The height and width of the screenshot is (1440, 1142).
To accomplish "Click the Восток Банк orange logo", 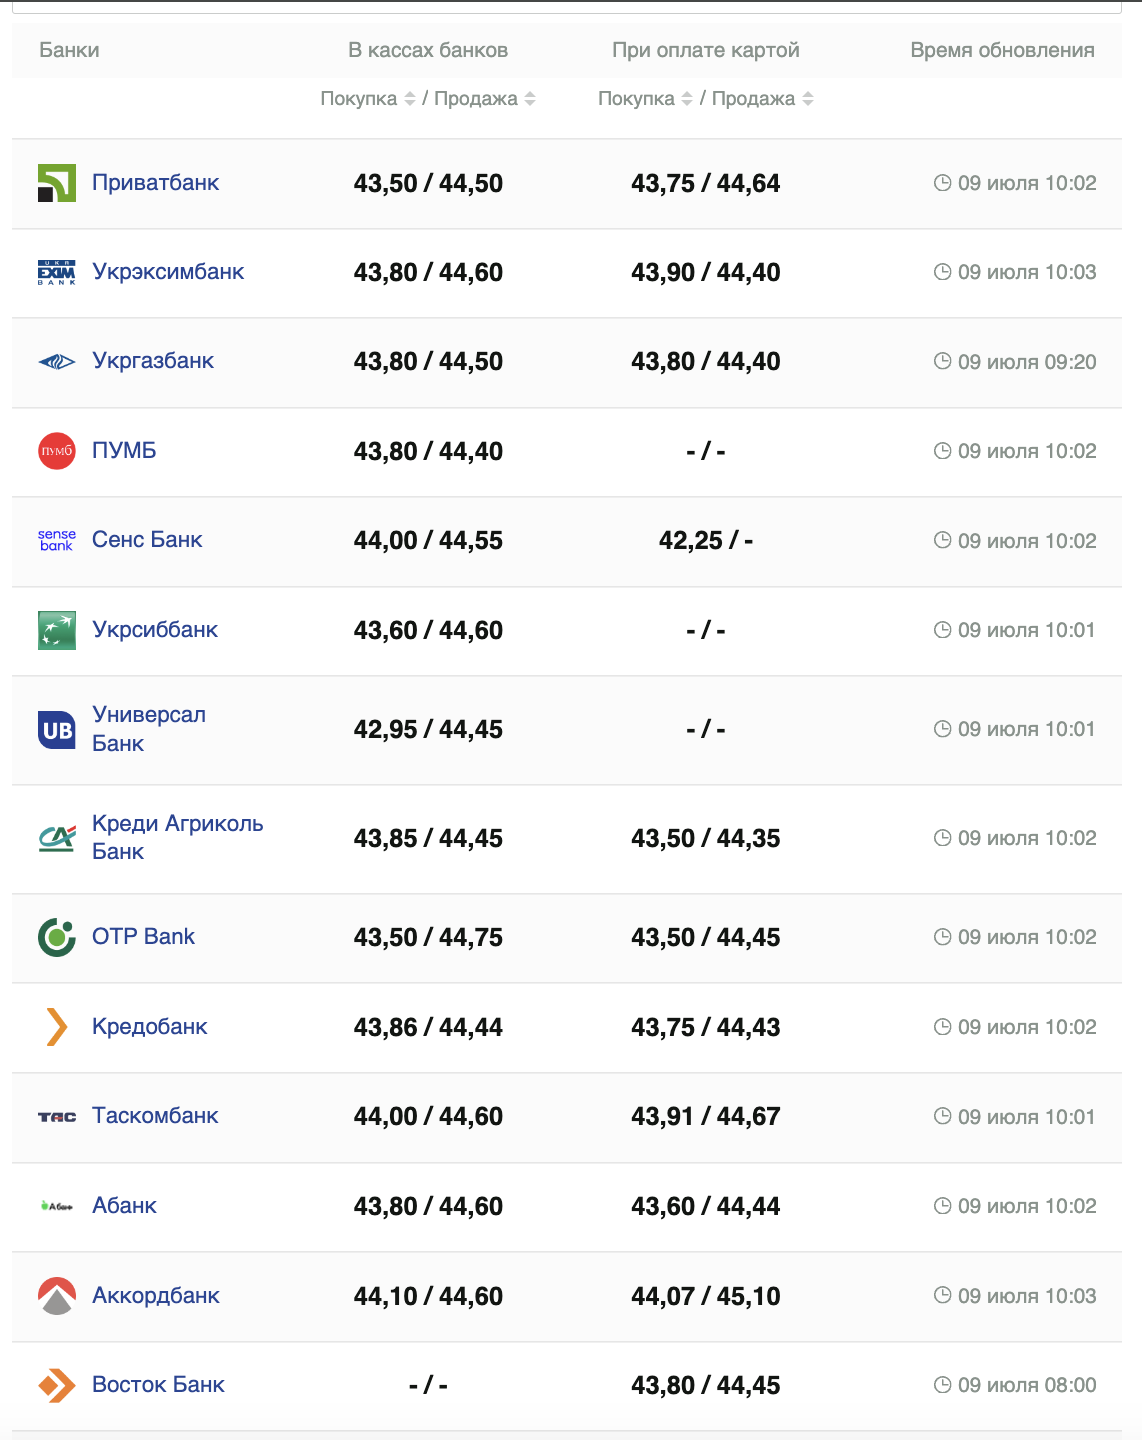I will pos(57,1385).
